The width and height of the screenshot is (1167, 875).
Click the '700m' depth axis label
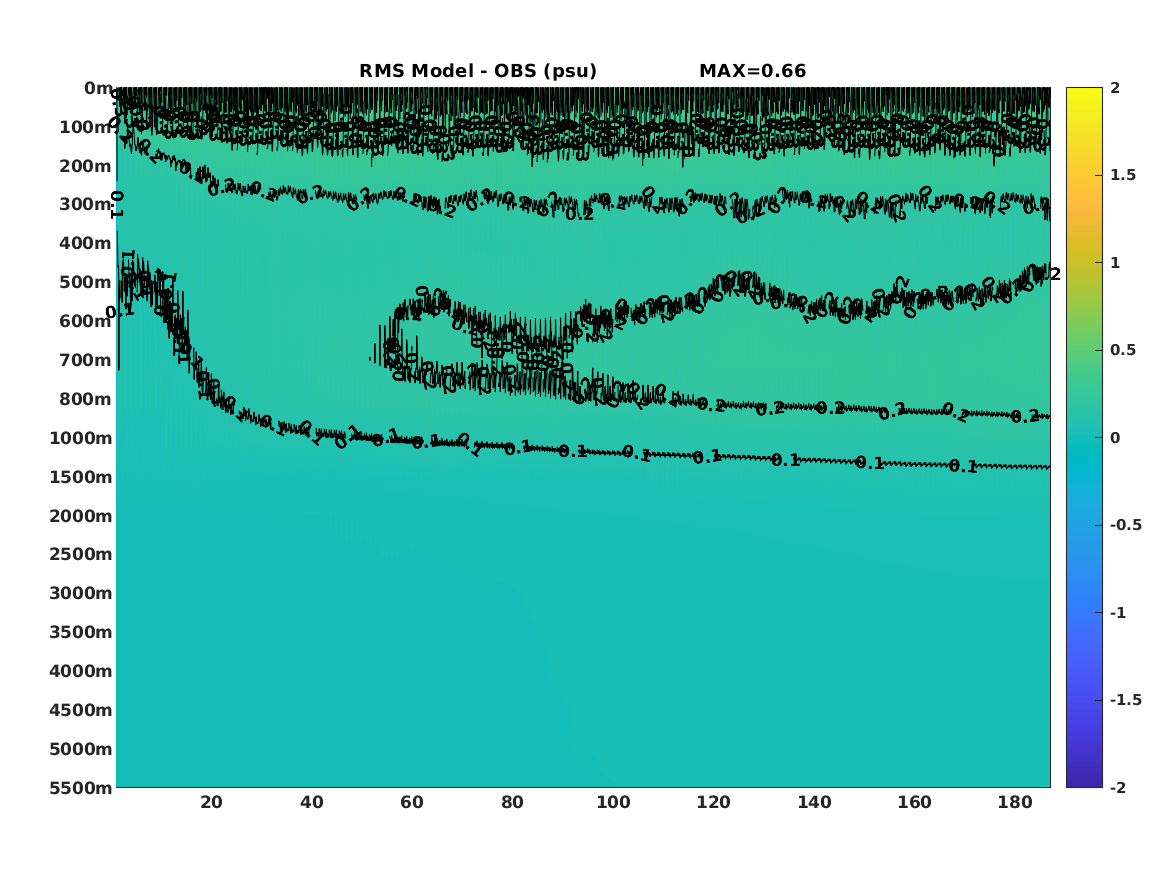coord(86,360)
